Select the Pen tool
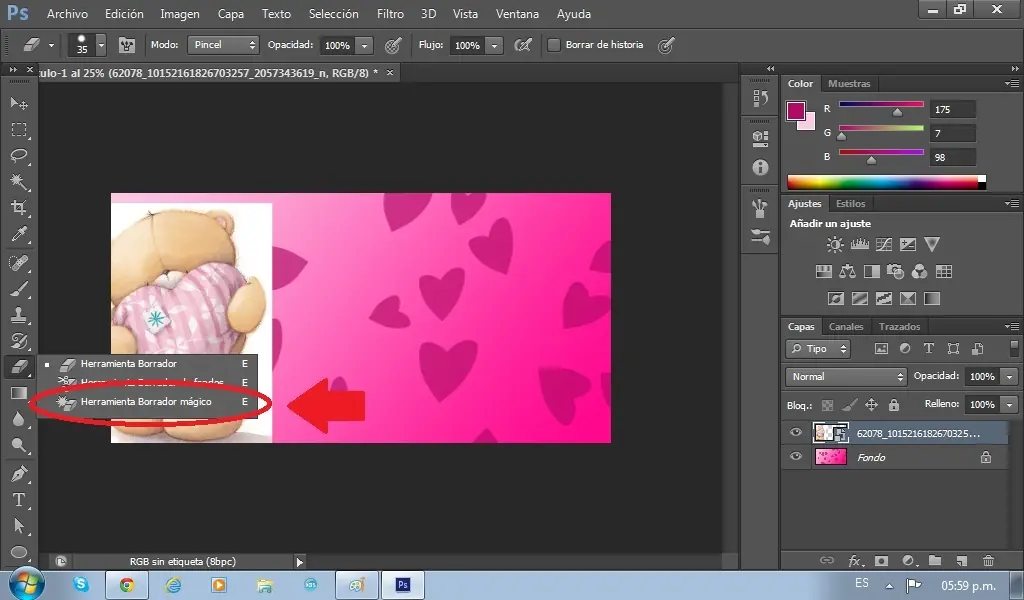 click(x=19, y=473)
